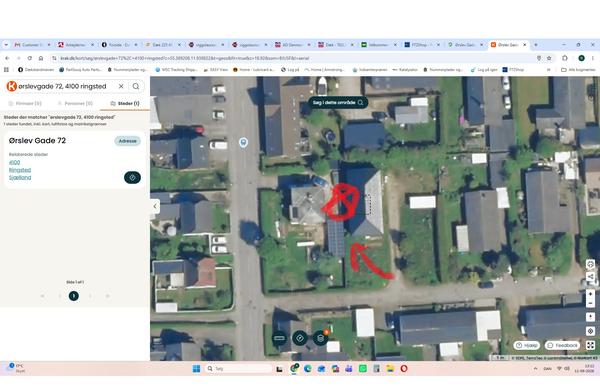The image size is (600, 386).
Task: Open the FTZShop bookmark
Action: click(x=513, y=70)
